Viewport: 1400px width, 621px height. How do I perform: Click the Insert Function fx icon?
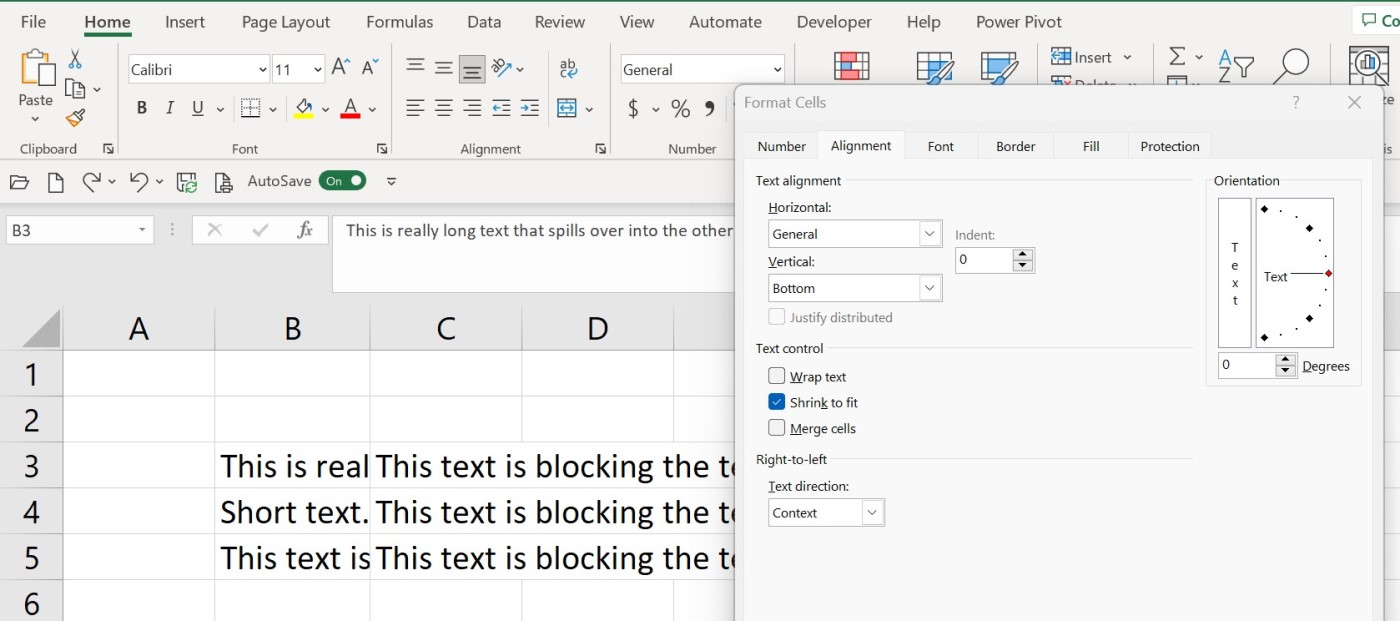[x=305, y=230]
